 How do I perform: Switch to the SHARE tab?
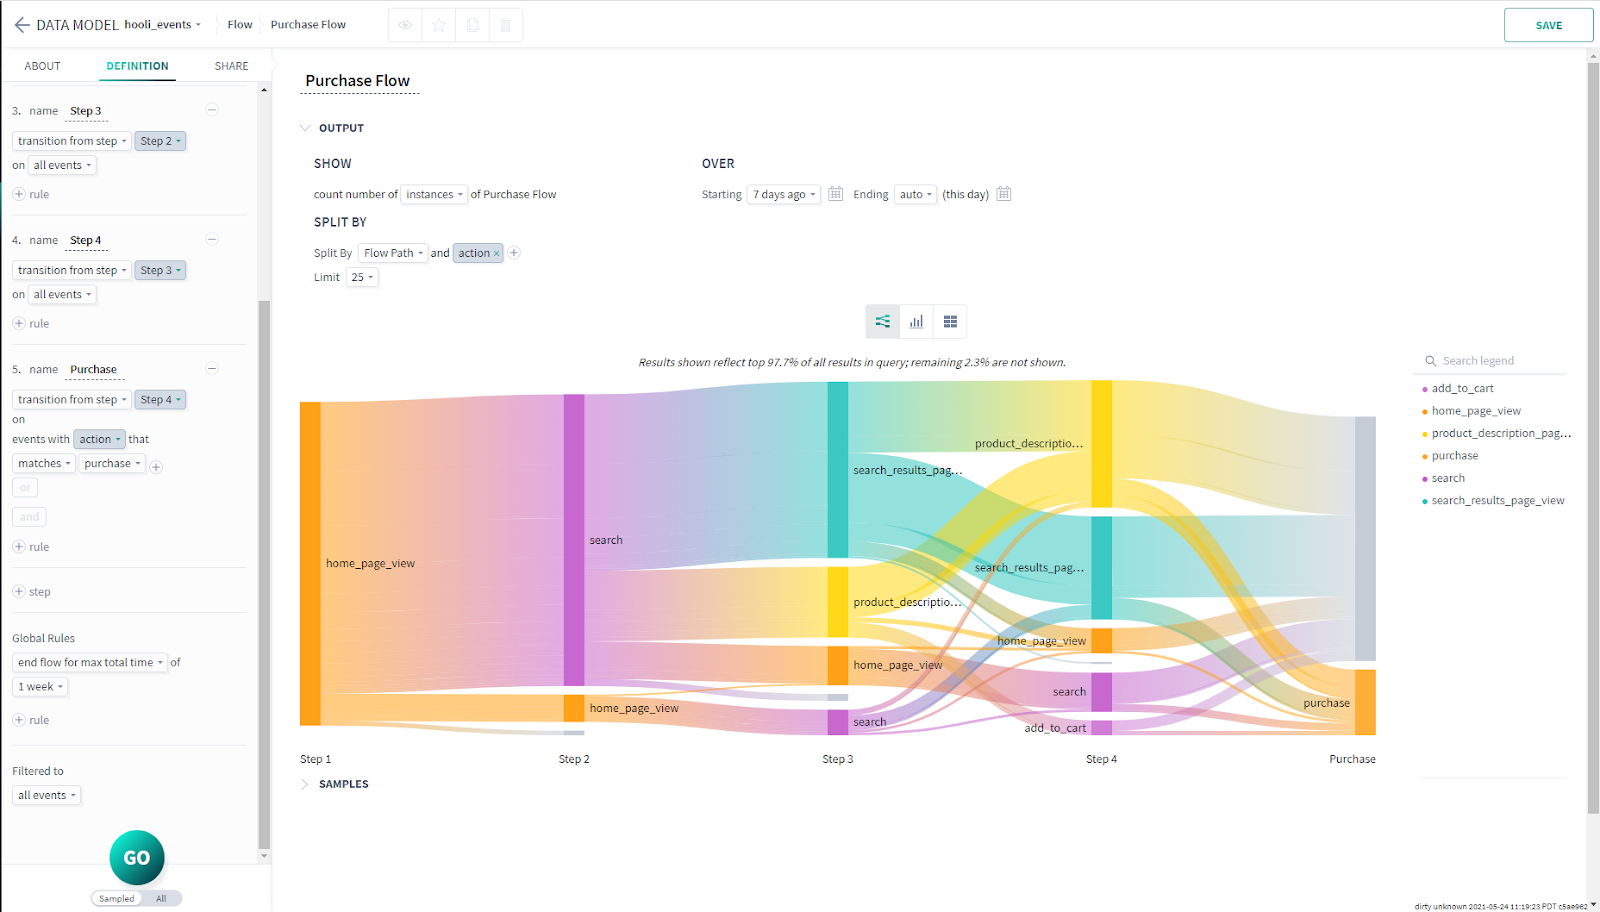(231, 66)
